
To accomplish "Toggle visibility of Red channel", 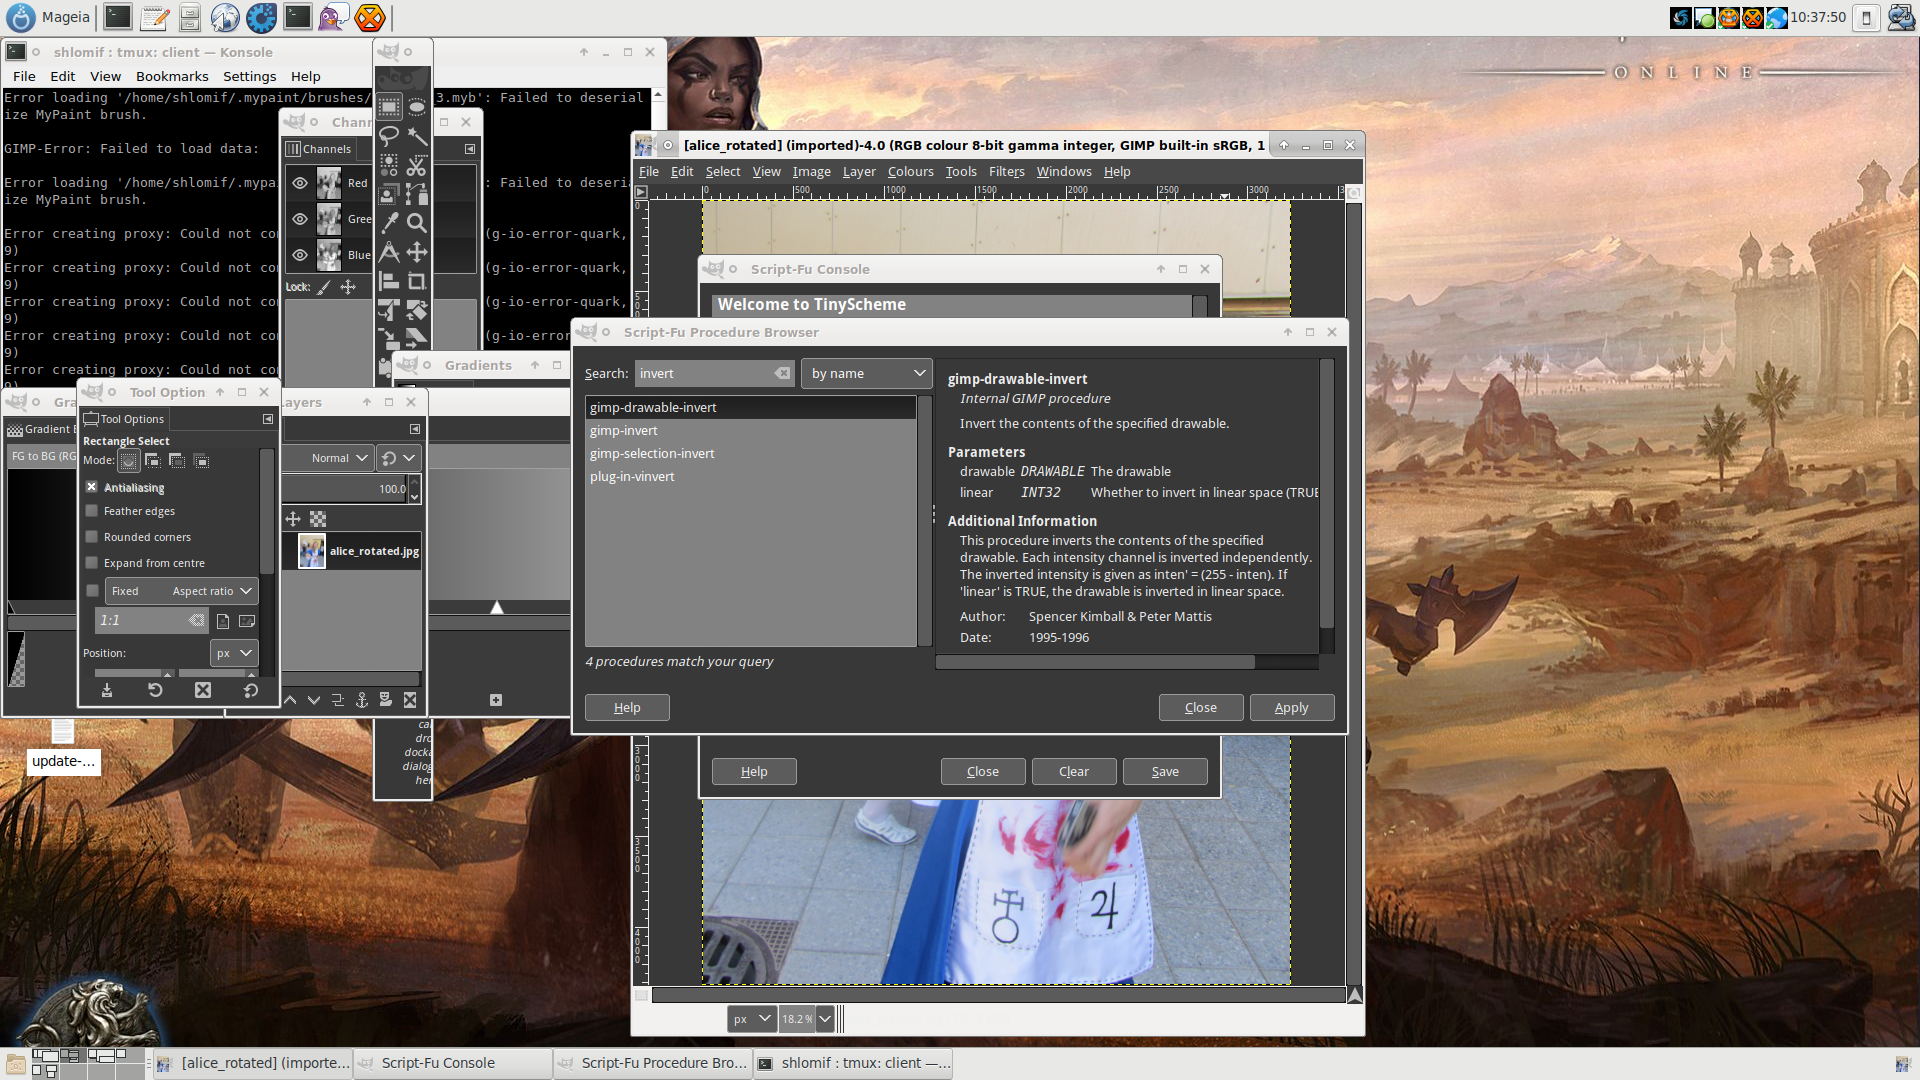I will (300, 183).
